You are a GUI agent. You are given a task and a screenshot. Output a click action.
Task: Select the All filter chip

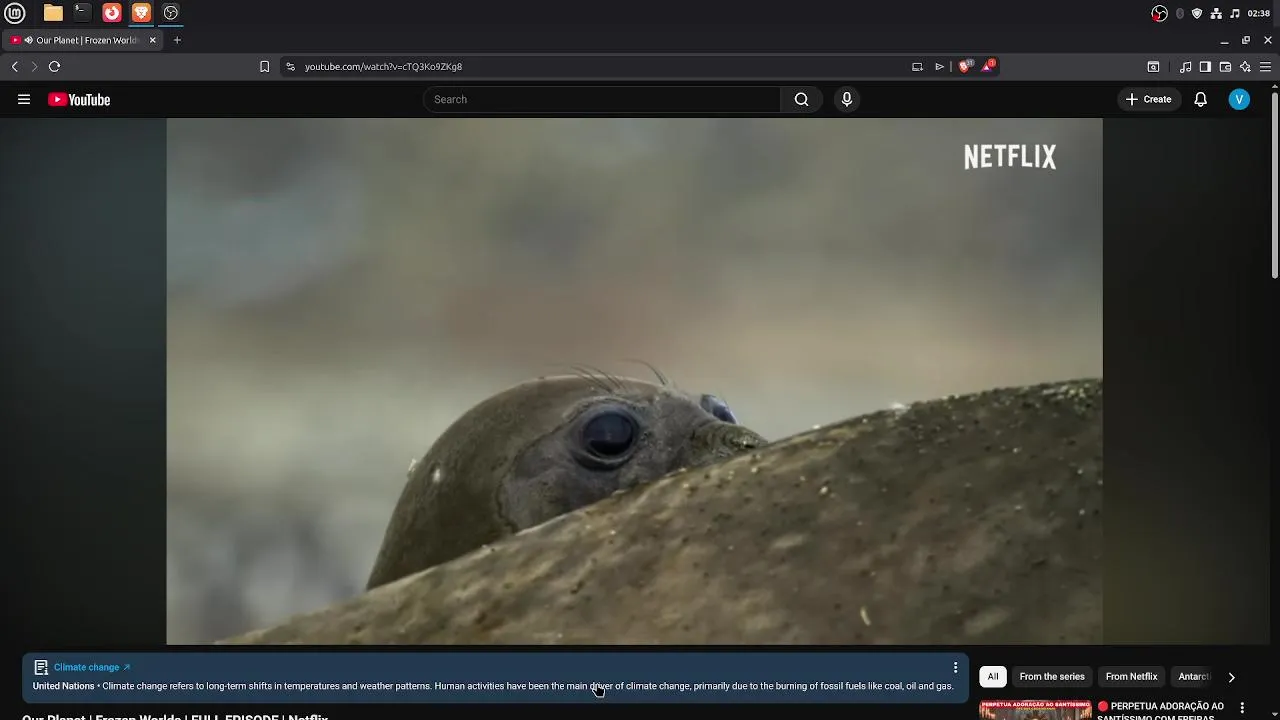tap(993, 677)
